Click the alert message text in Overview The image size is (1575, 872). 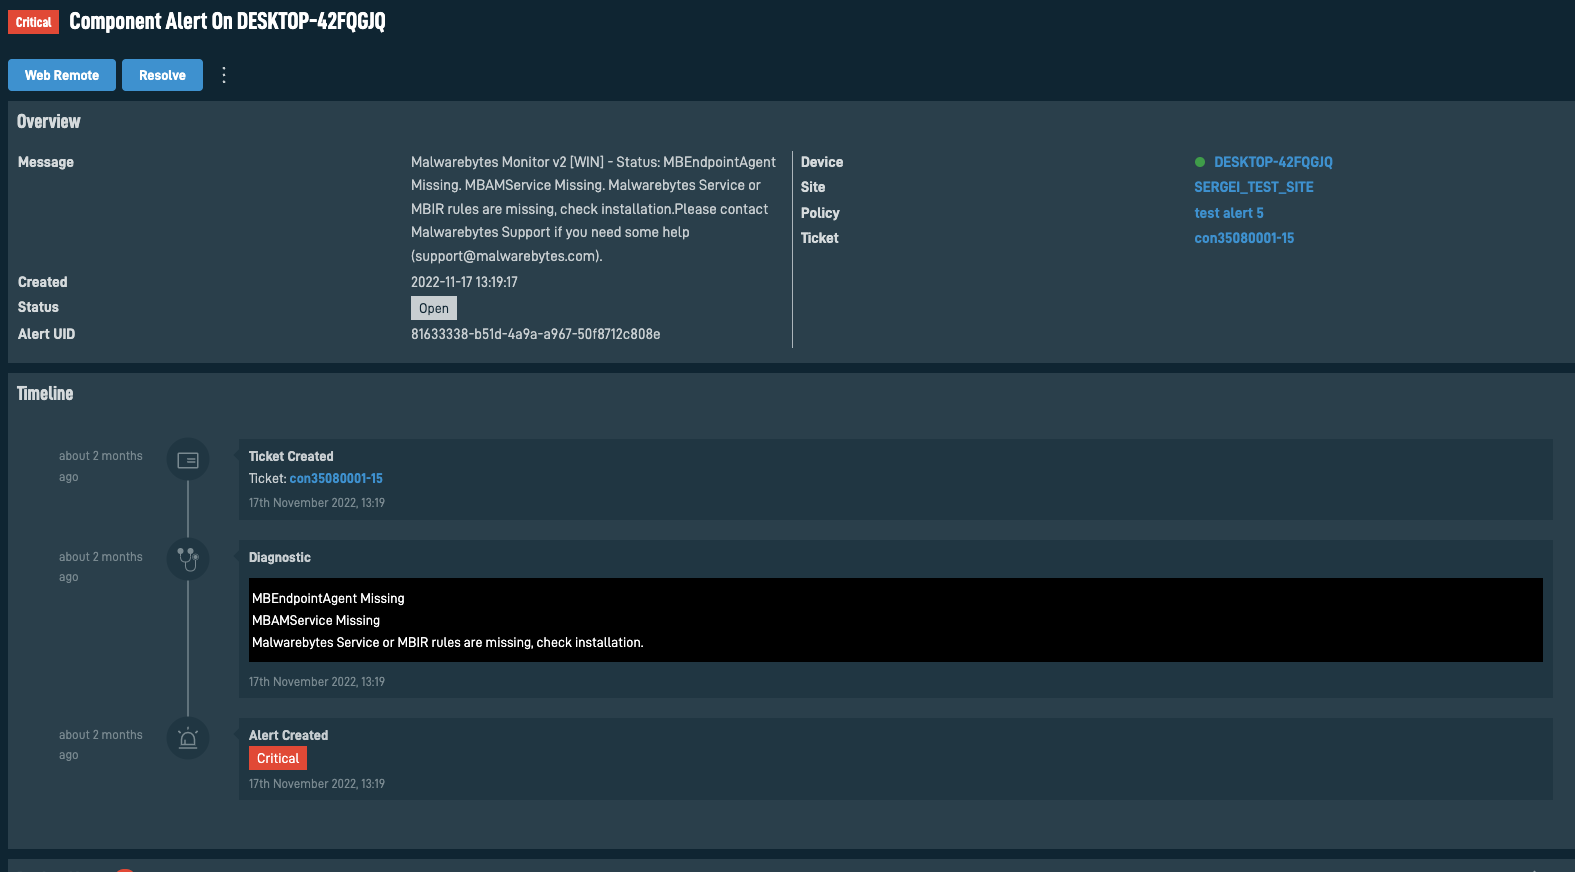(593, 209)
